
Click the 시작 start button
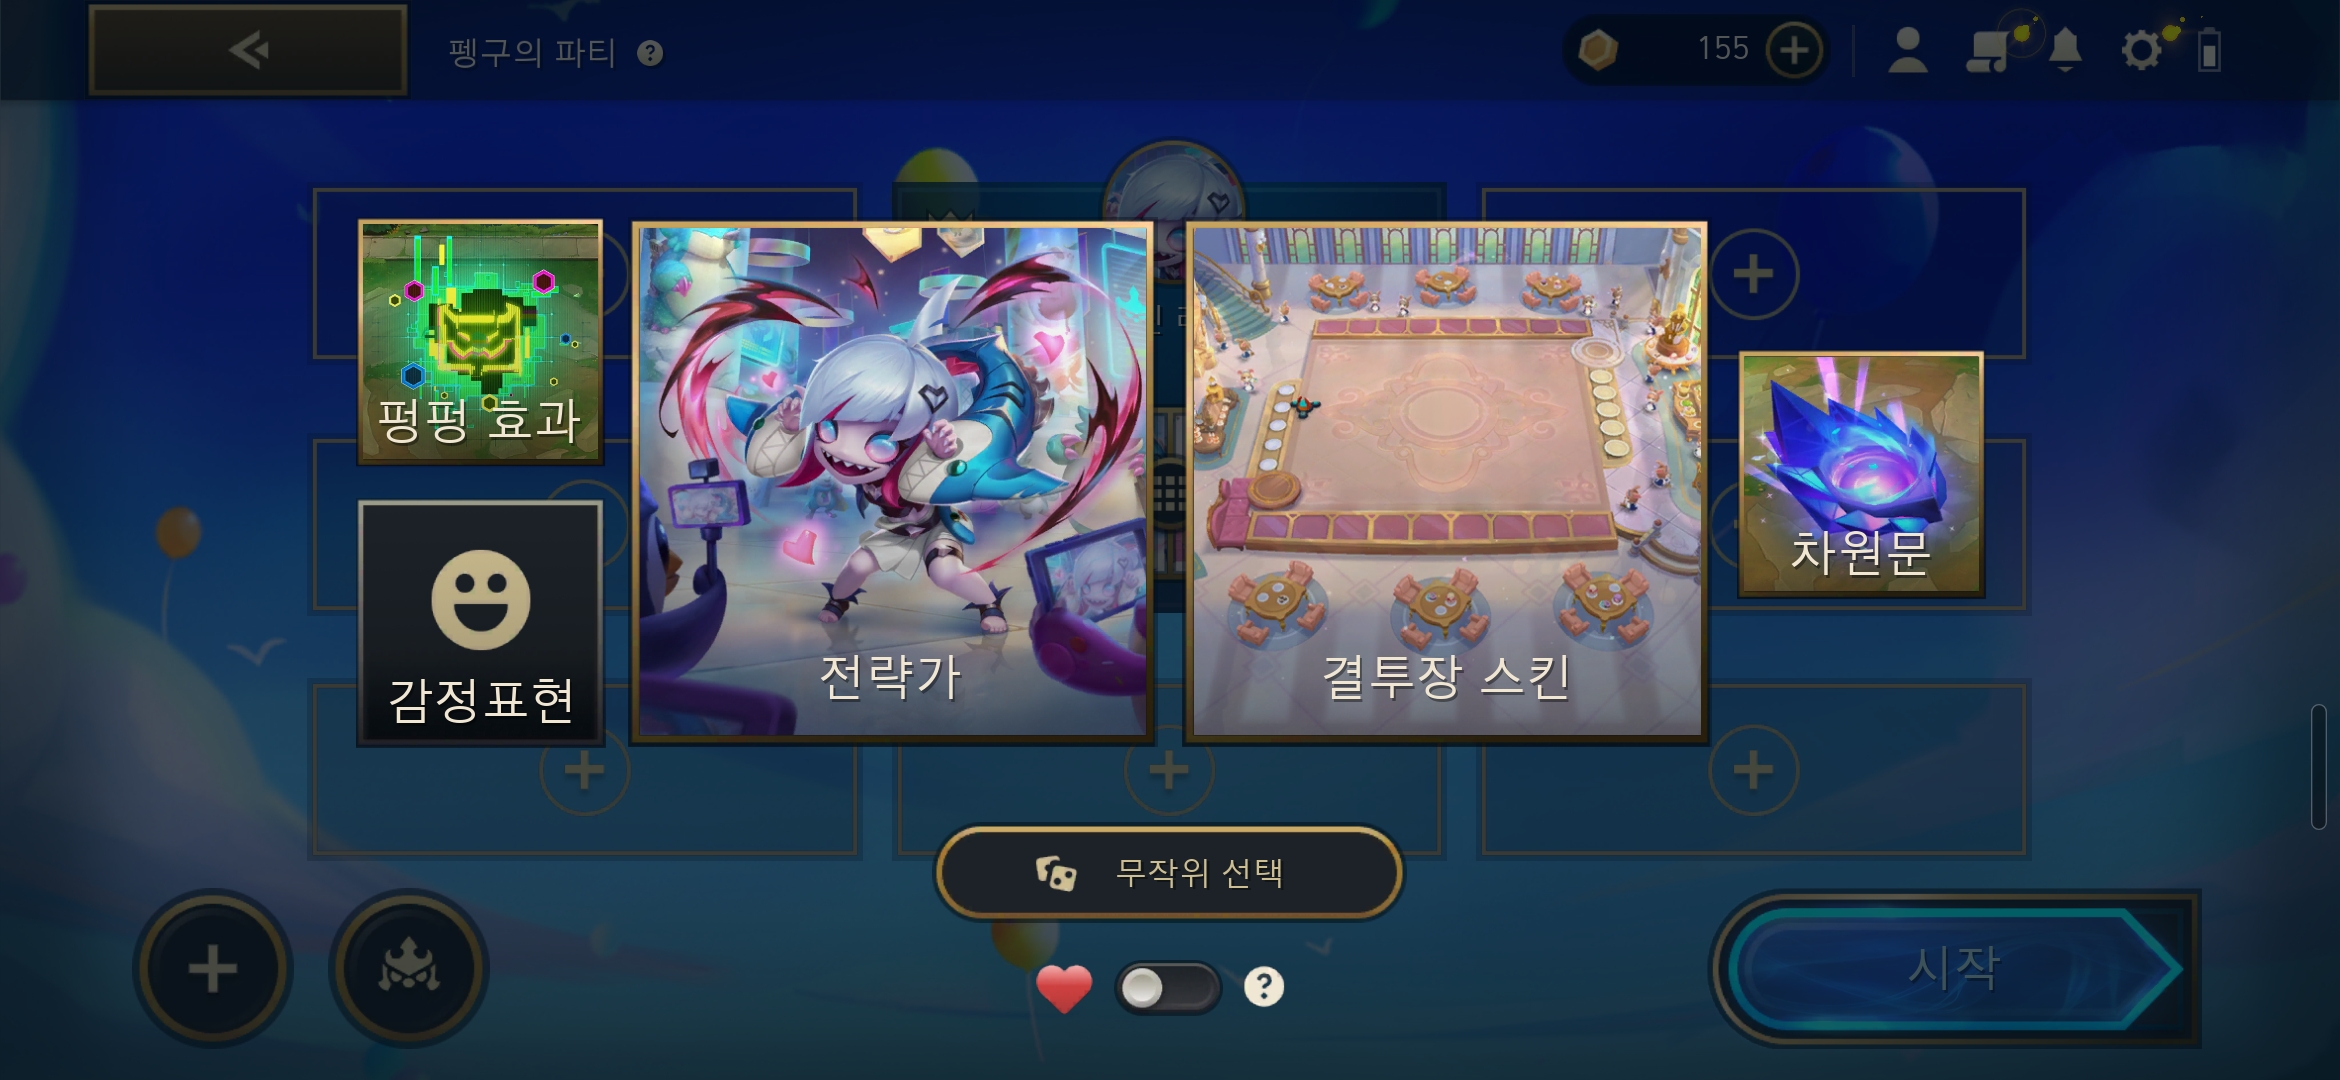1955,968
